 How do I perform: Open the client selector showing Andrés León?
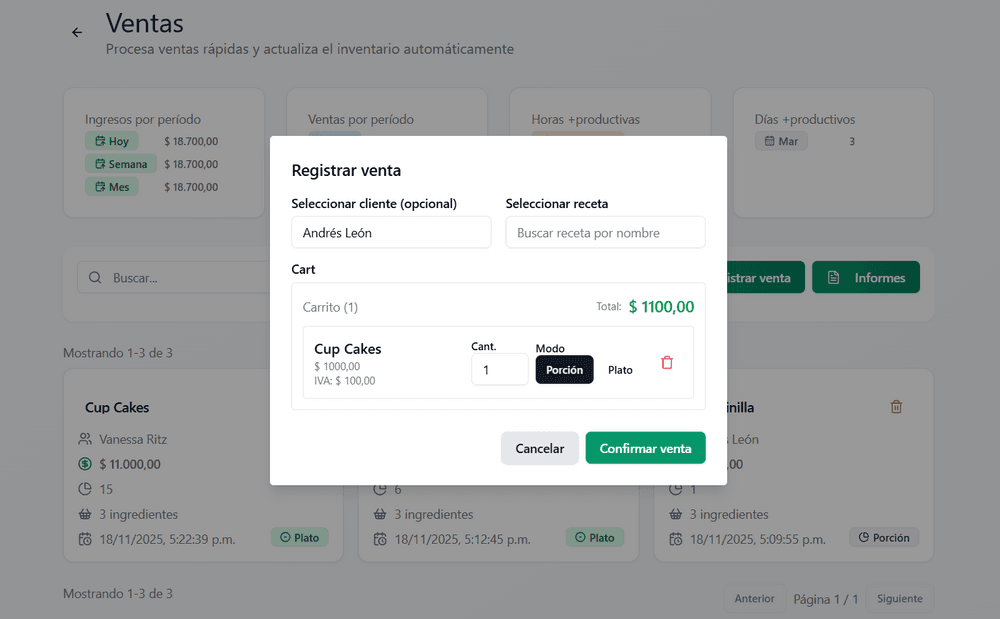click(391, 233)
